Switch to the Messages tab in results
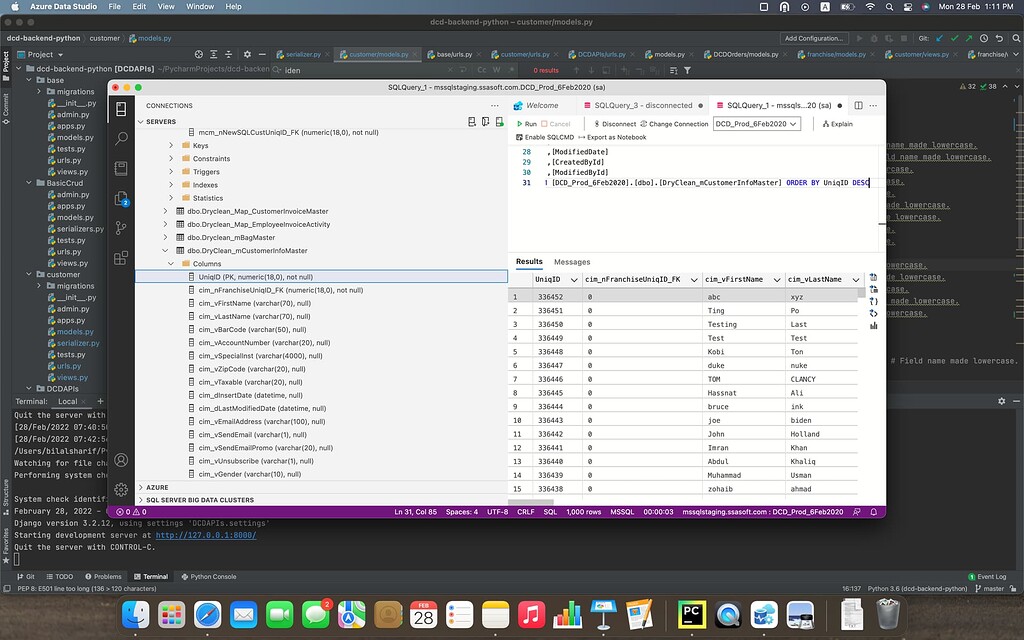 pos(572,261)
